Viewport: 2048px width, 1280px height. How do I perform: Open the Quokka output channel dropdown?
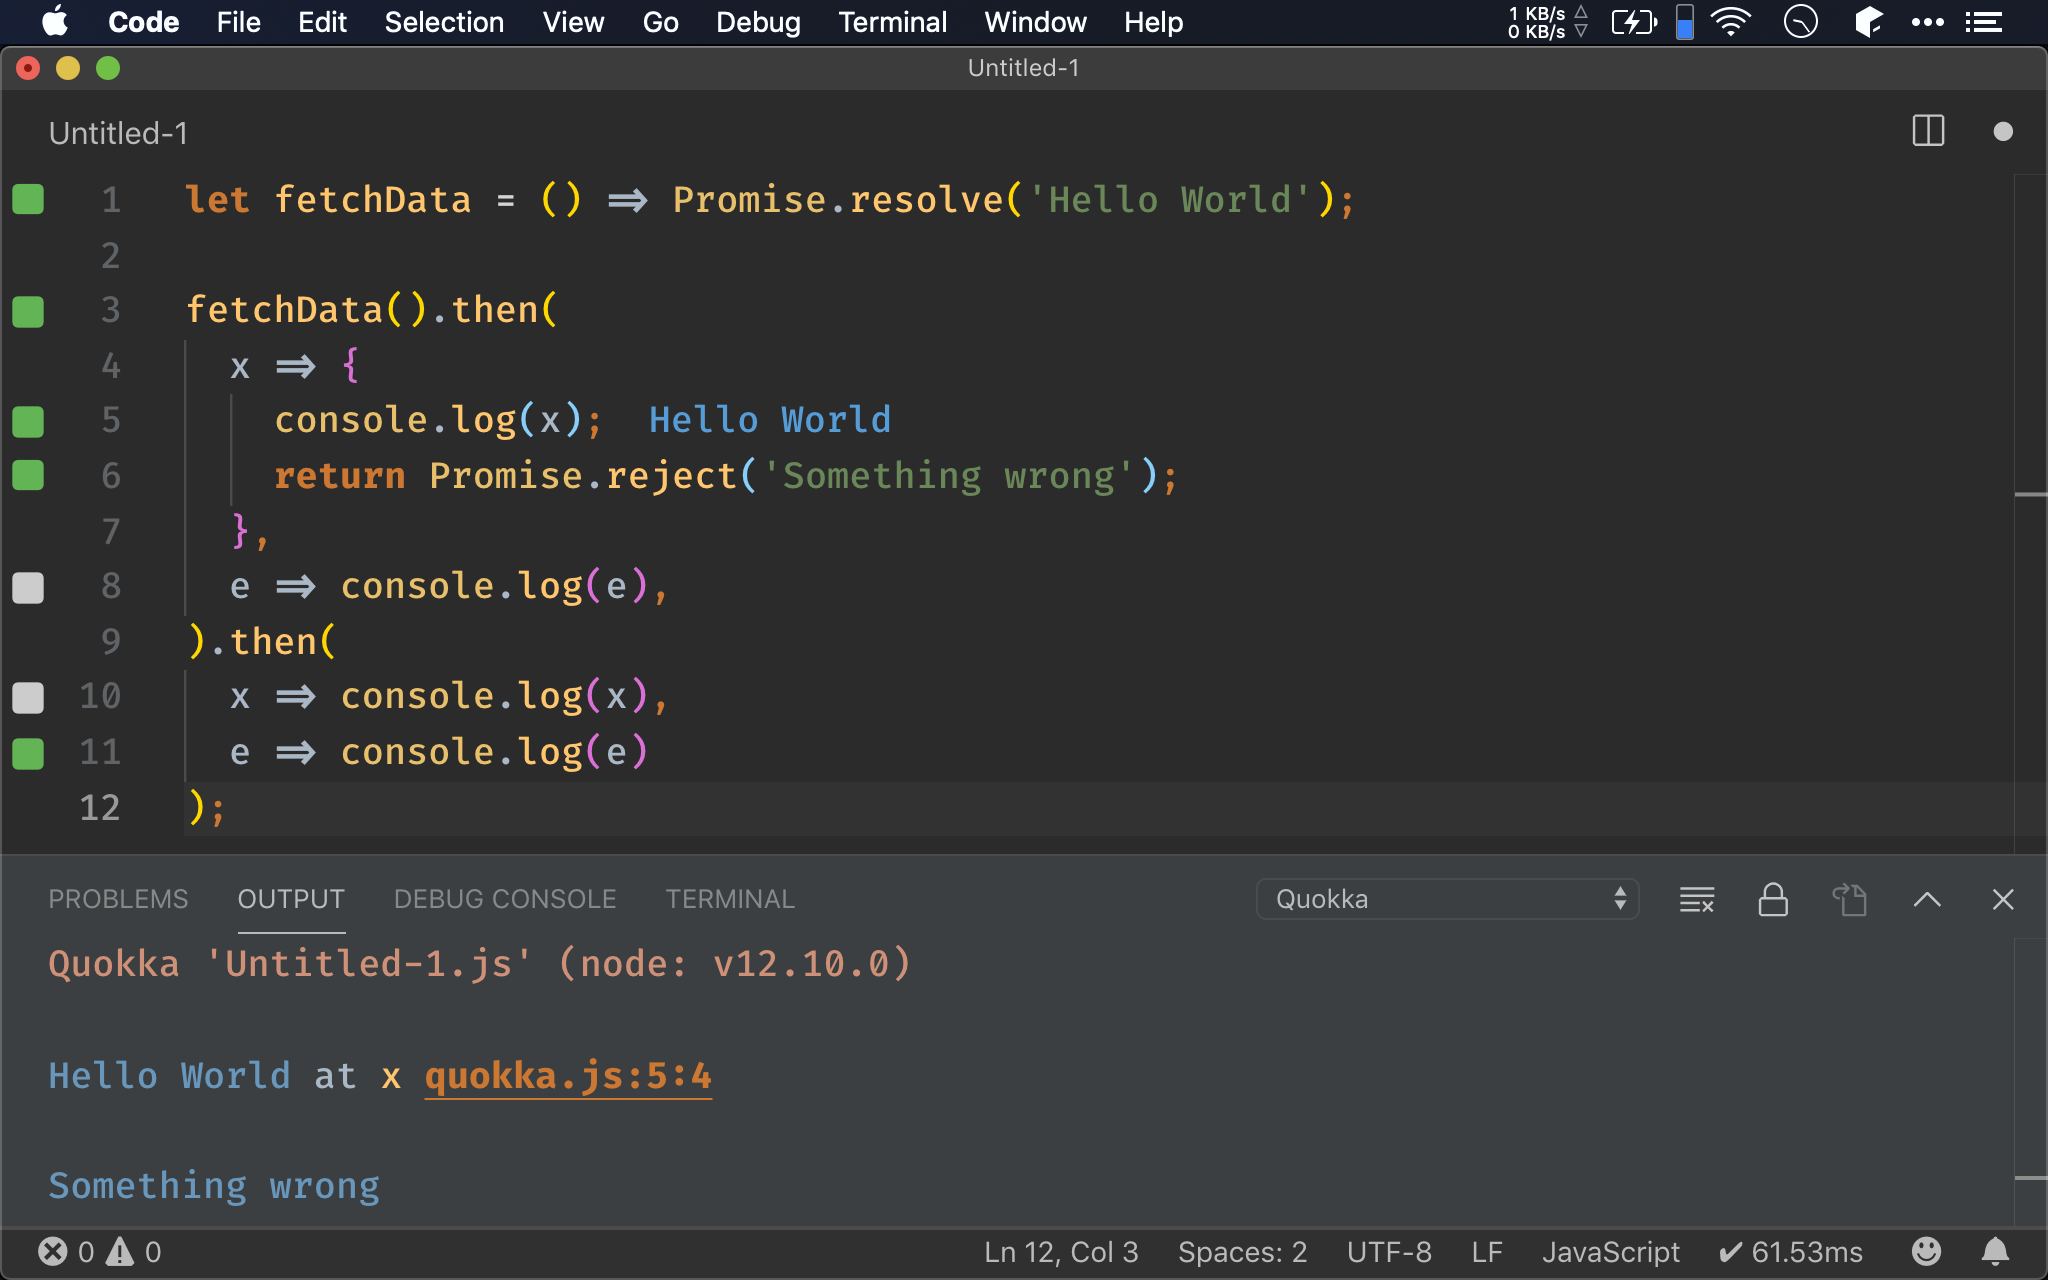tap(1447, 899)
